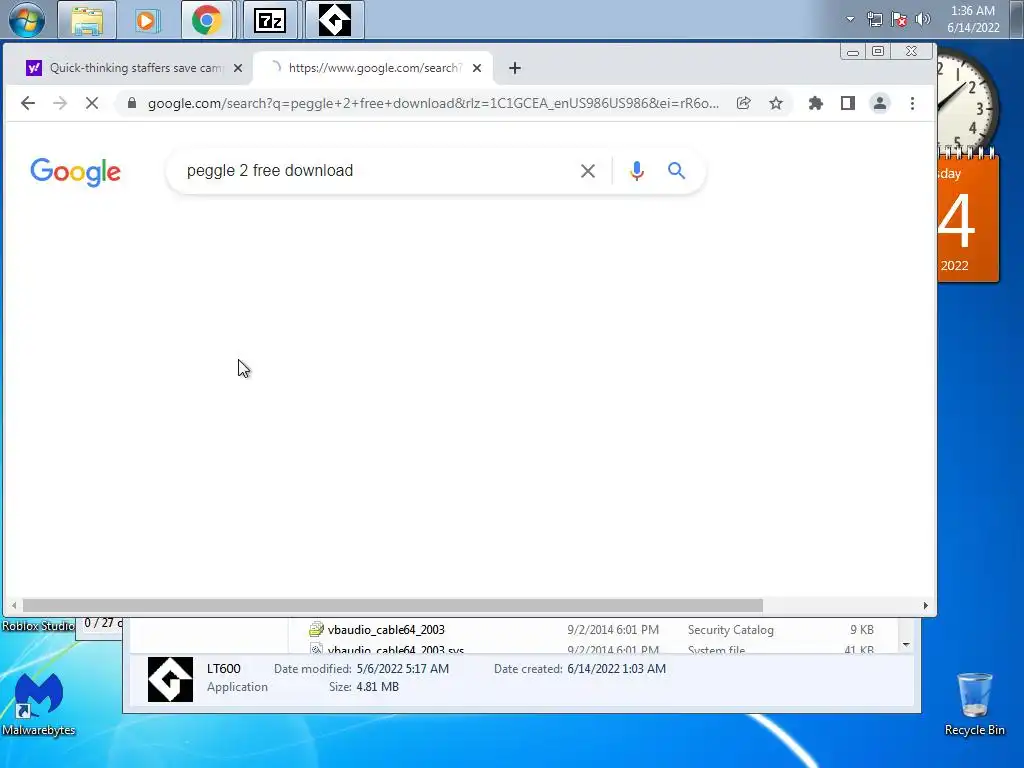Viewport: 1024px width, 768px height.
Task: Toggle the Chrome side panel
Action: click(848, 103)
